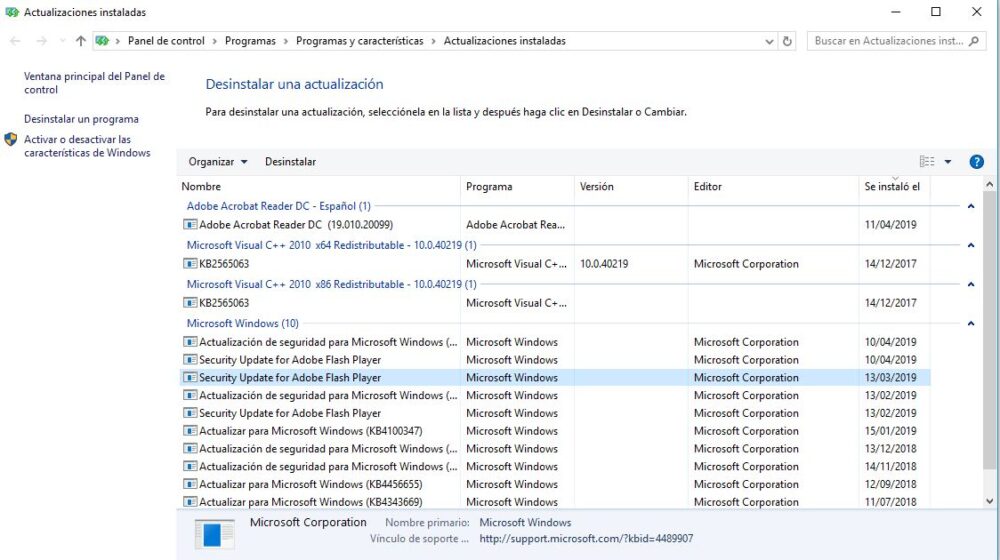Screen dimensions: 1000x560
Task: Sort by Se instaló el column header
Action: click(x=894, y=187)
